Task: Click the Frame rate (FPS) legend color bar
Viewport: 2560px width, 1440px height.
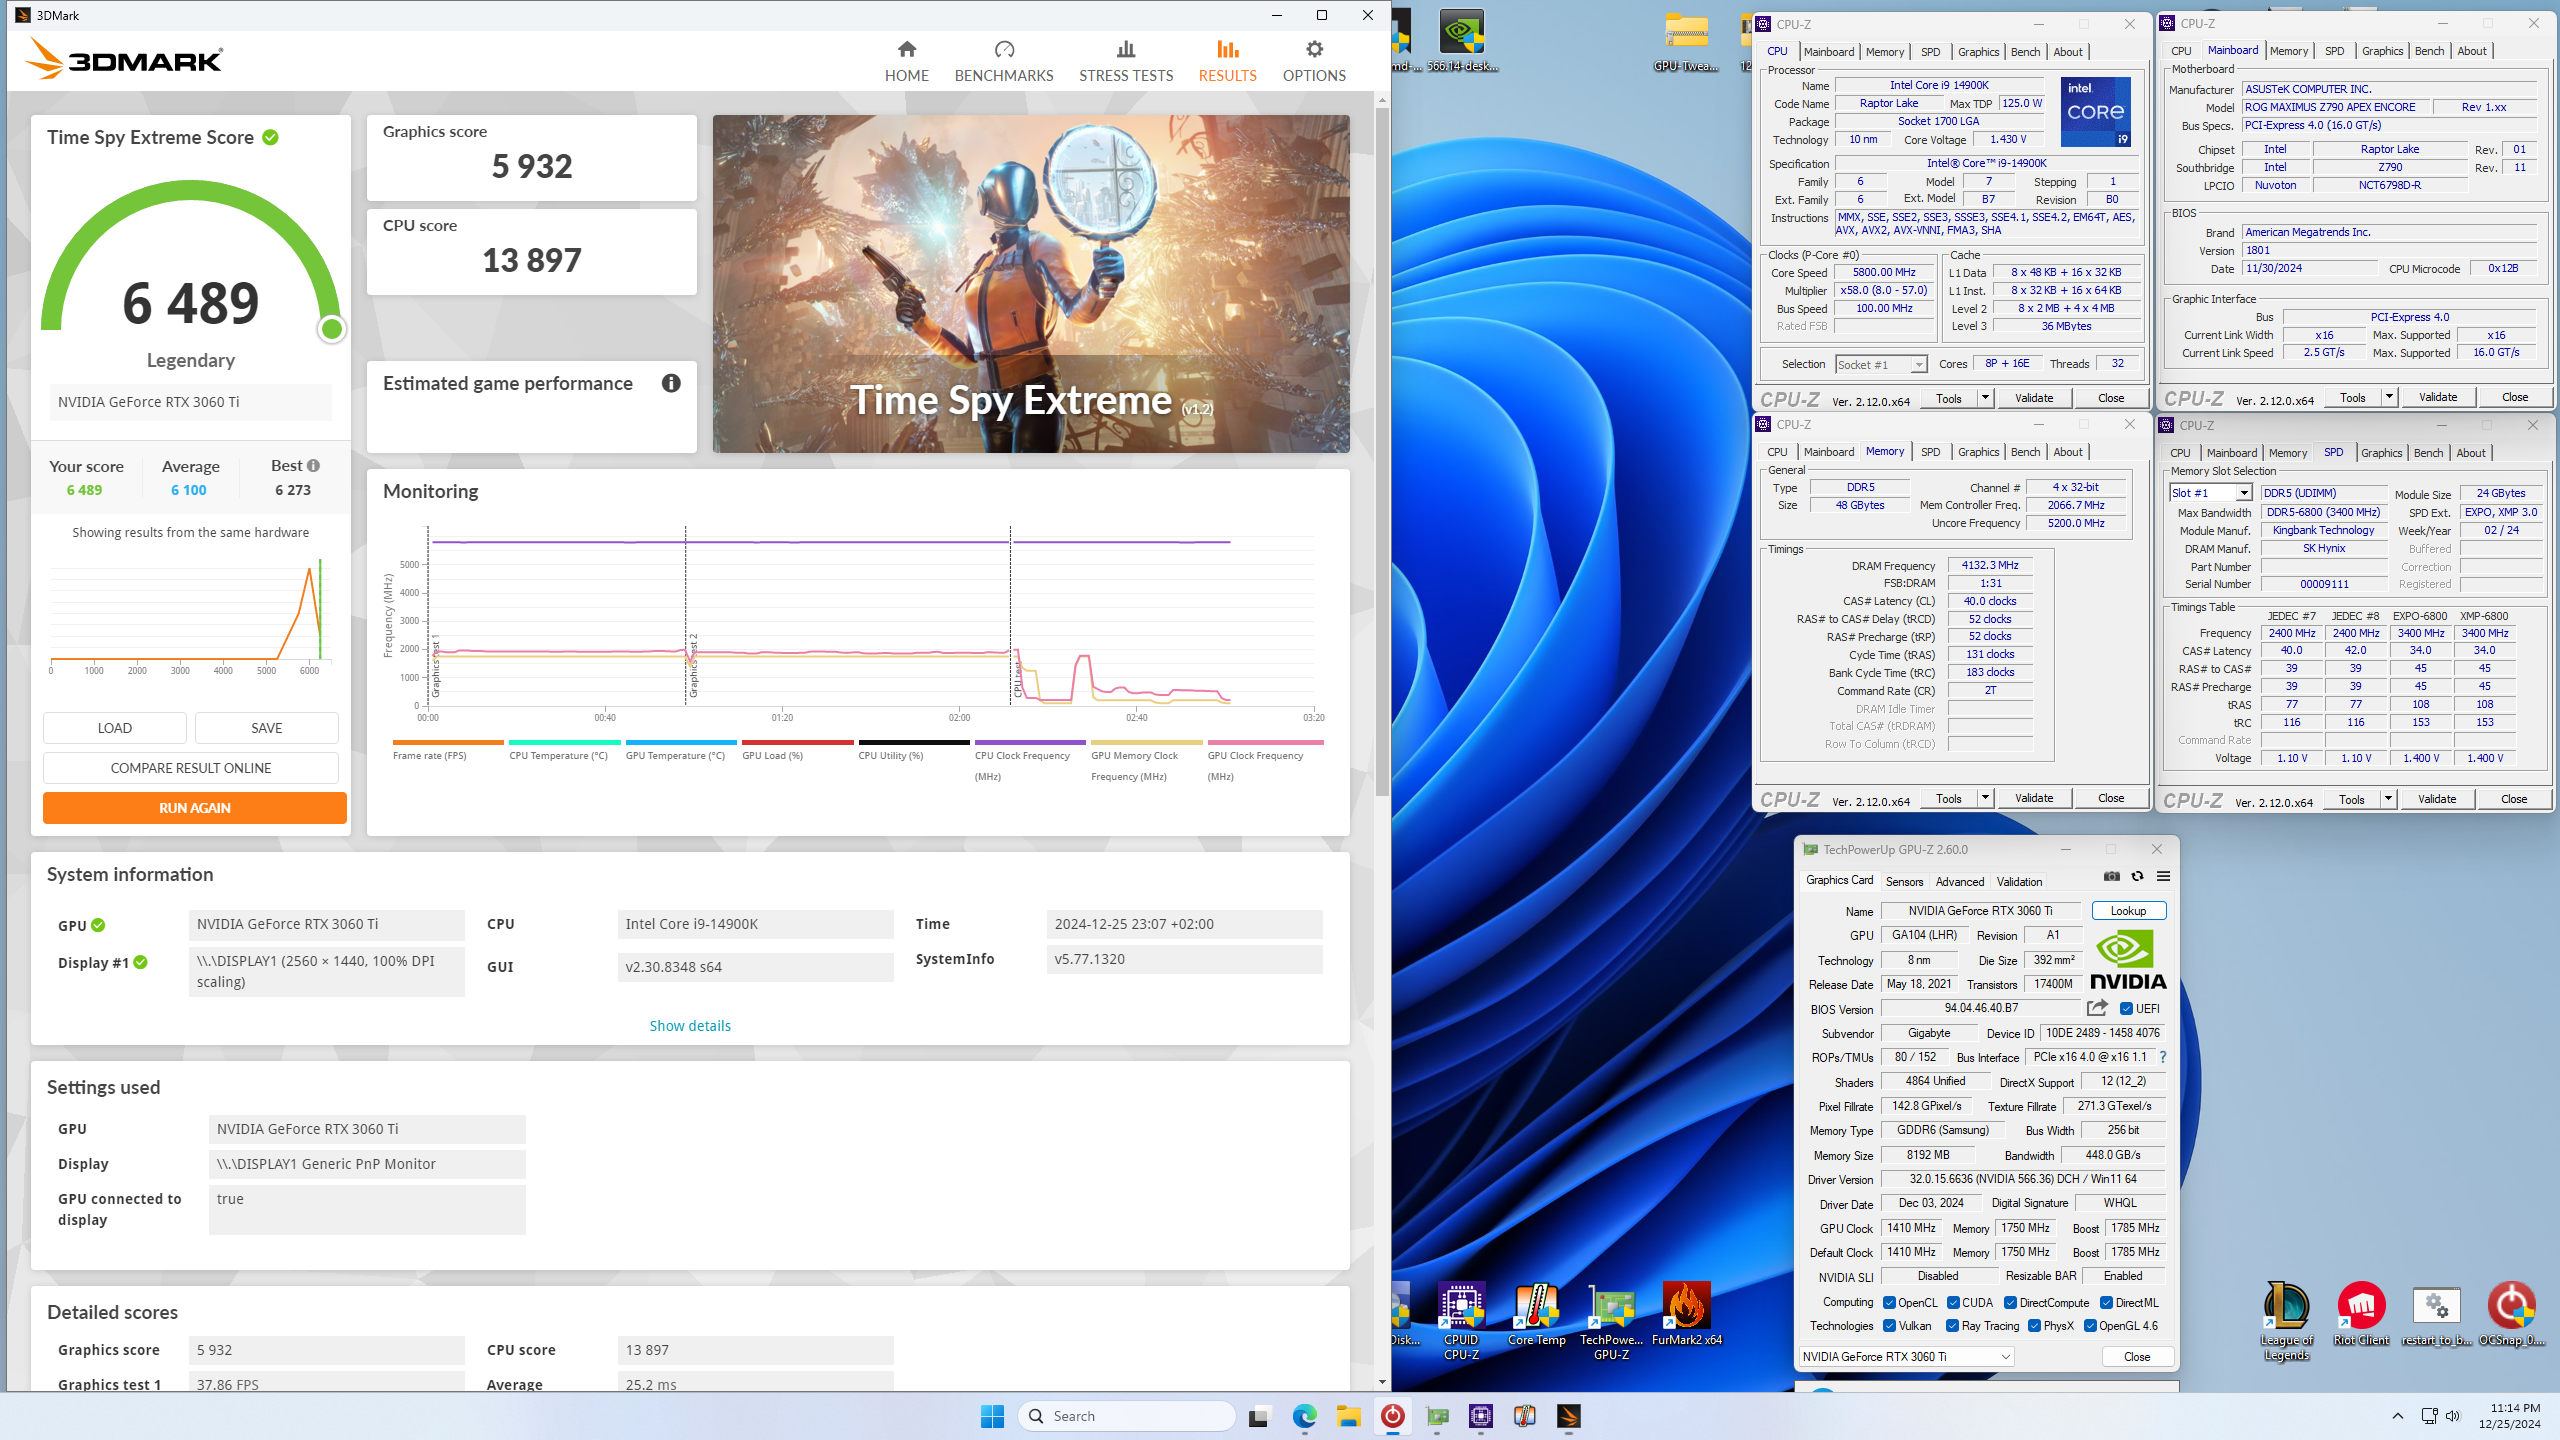Action: [448, 742]
